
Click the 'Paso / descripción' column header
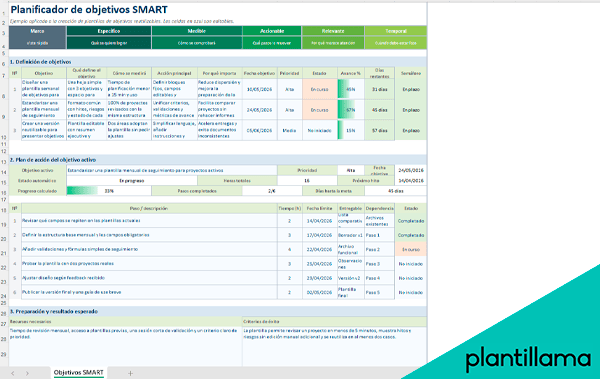149,209
